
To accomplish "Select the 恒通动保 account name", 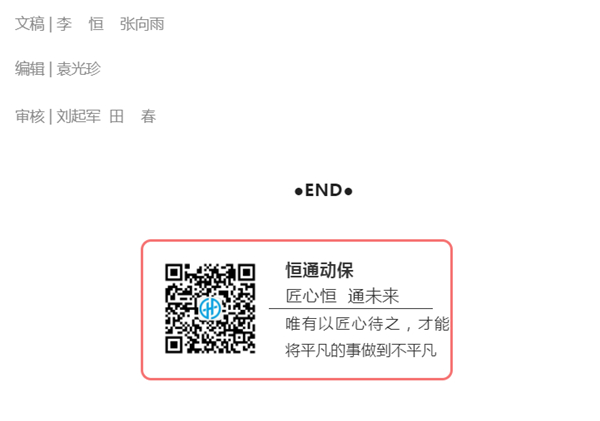I will coord(320,270).
